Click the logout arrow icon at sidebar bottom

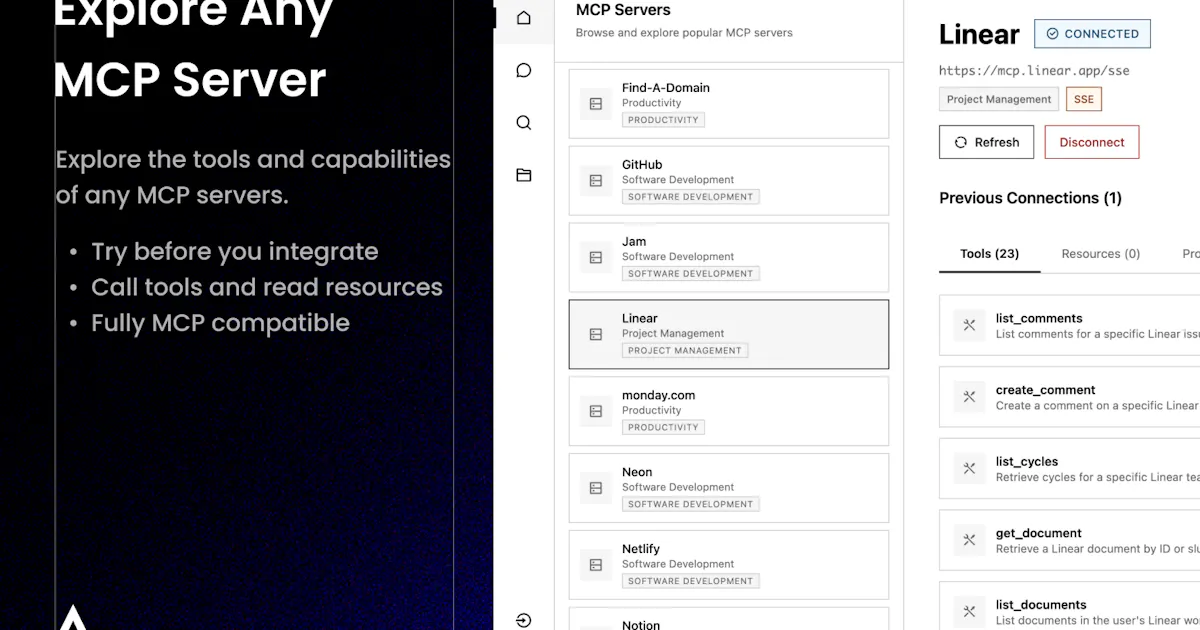tap(524, 620)
